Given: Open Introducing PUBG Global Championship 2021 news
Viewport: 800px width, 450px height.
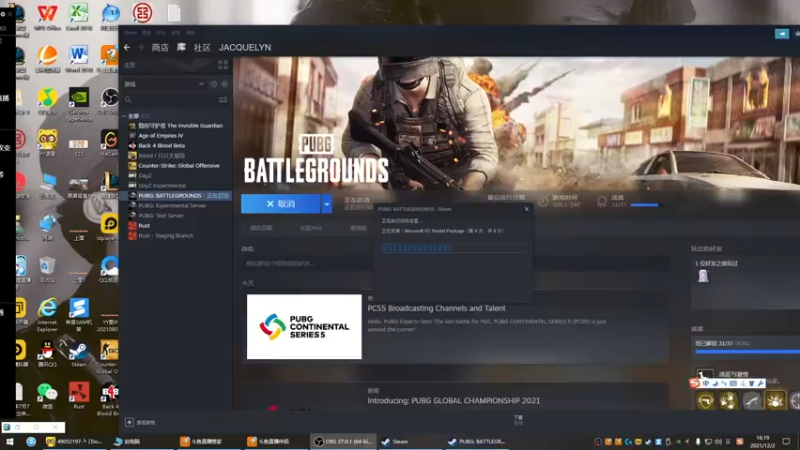Looking at the screenshot, I should (x=454, y=401).
